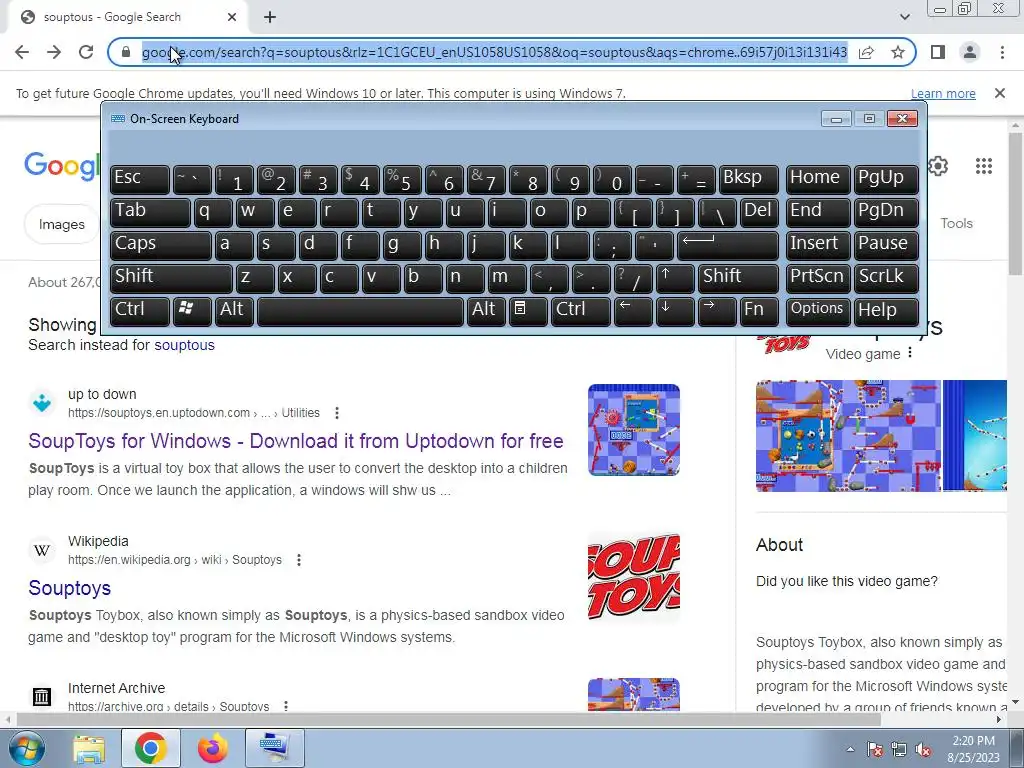Click the context menu key on keyboard
The image size is (1024, 768).
(528, 311)
